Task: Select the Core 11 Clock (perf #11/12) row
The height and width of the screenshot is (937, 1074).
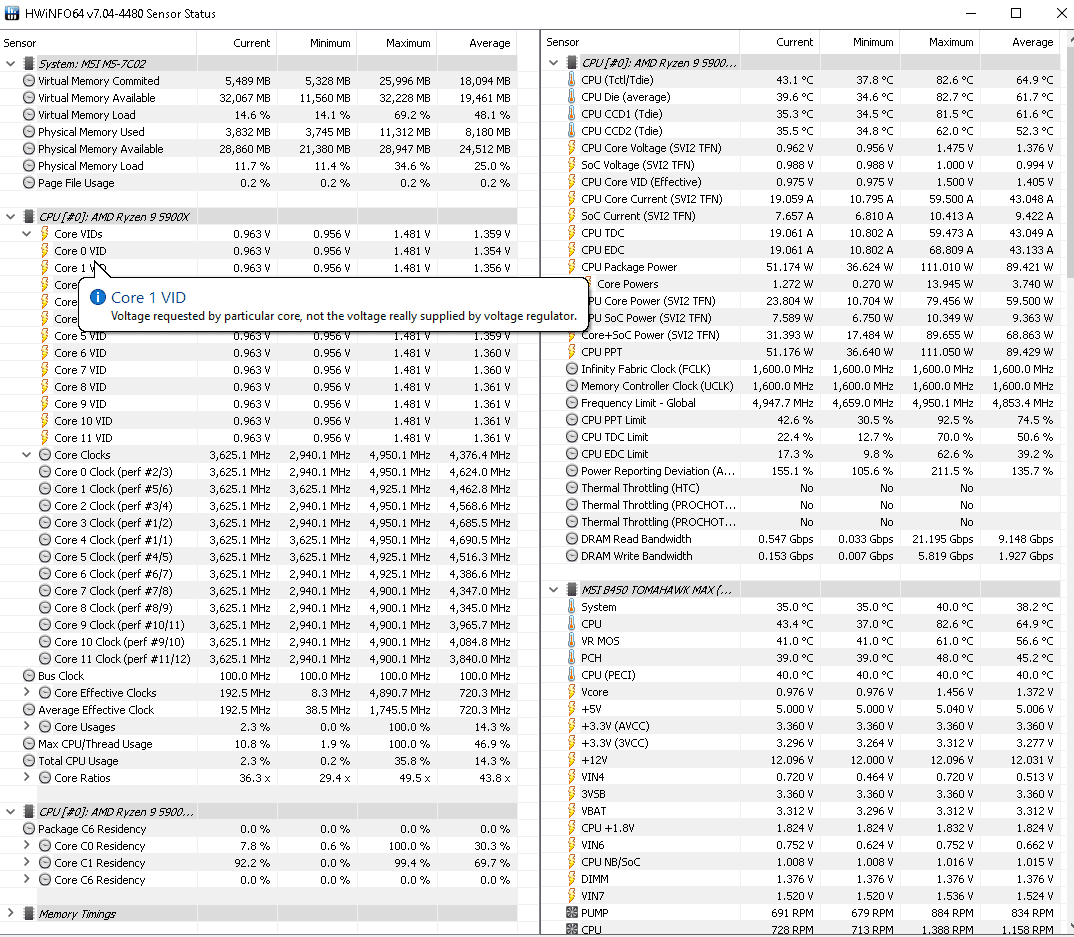Action: pos(258,659)
